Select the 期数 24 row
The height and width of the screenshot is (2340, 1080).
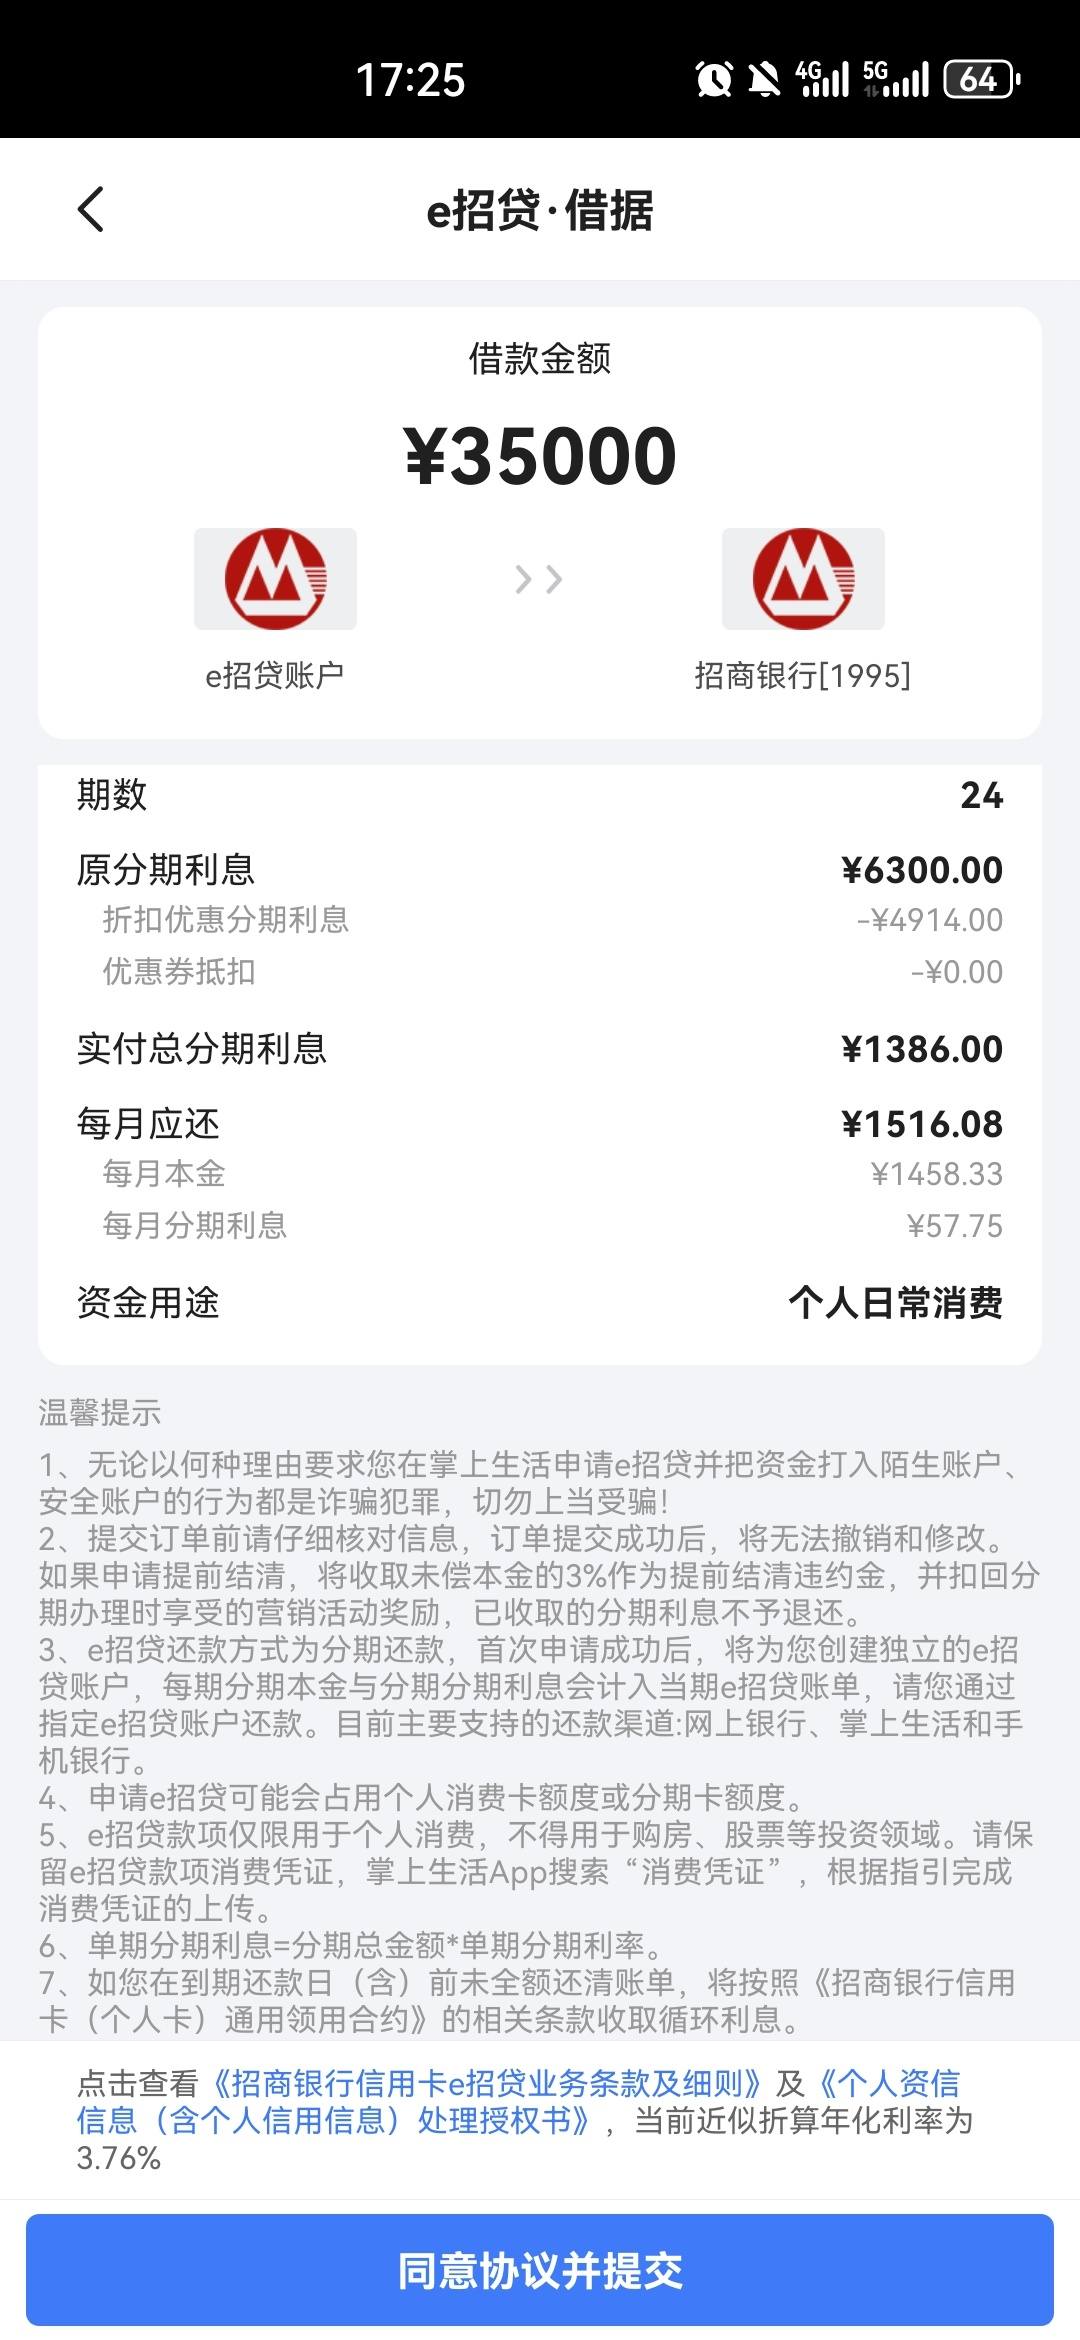pyautogui.click(x=540, y=795)
